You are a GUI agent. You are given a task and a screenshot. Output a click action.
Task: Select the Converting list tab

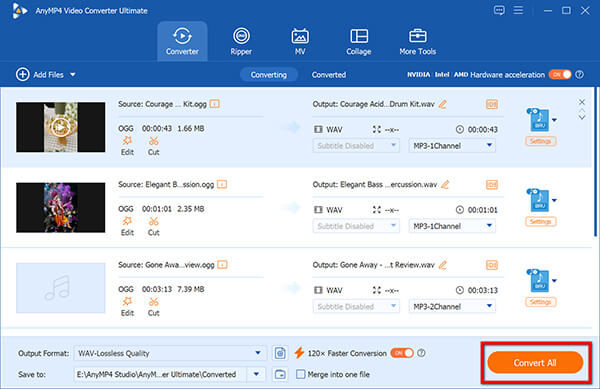269,75
